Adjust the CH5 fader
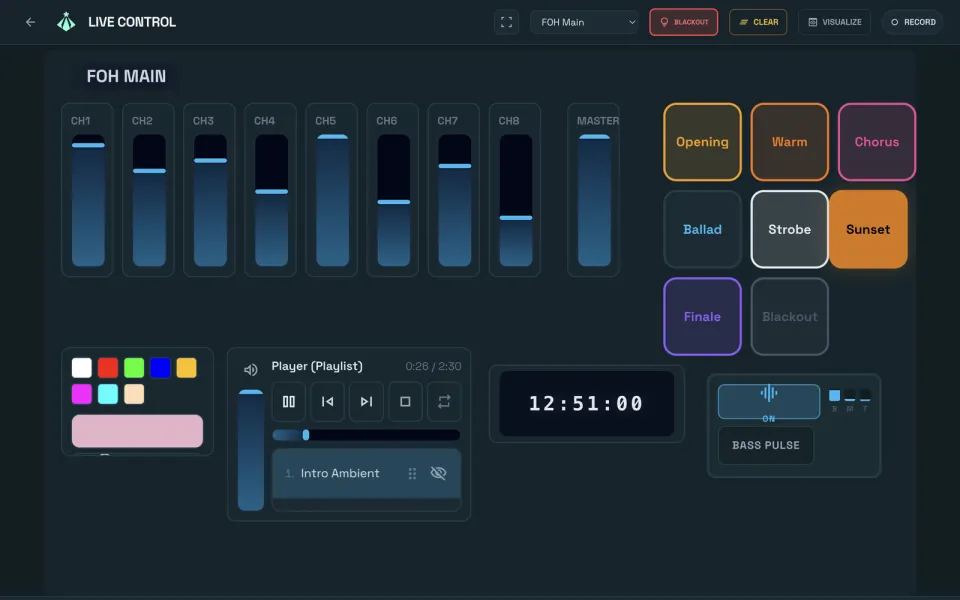 point(332,200)
